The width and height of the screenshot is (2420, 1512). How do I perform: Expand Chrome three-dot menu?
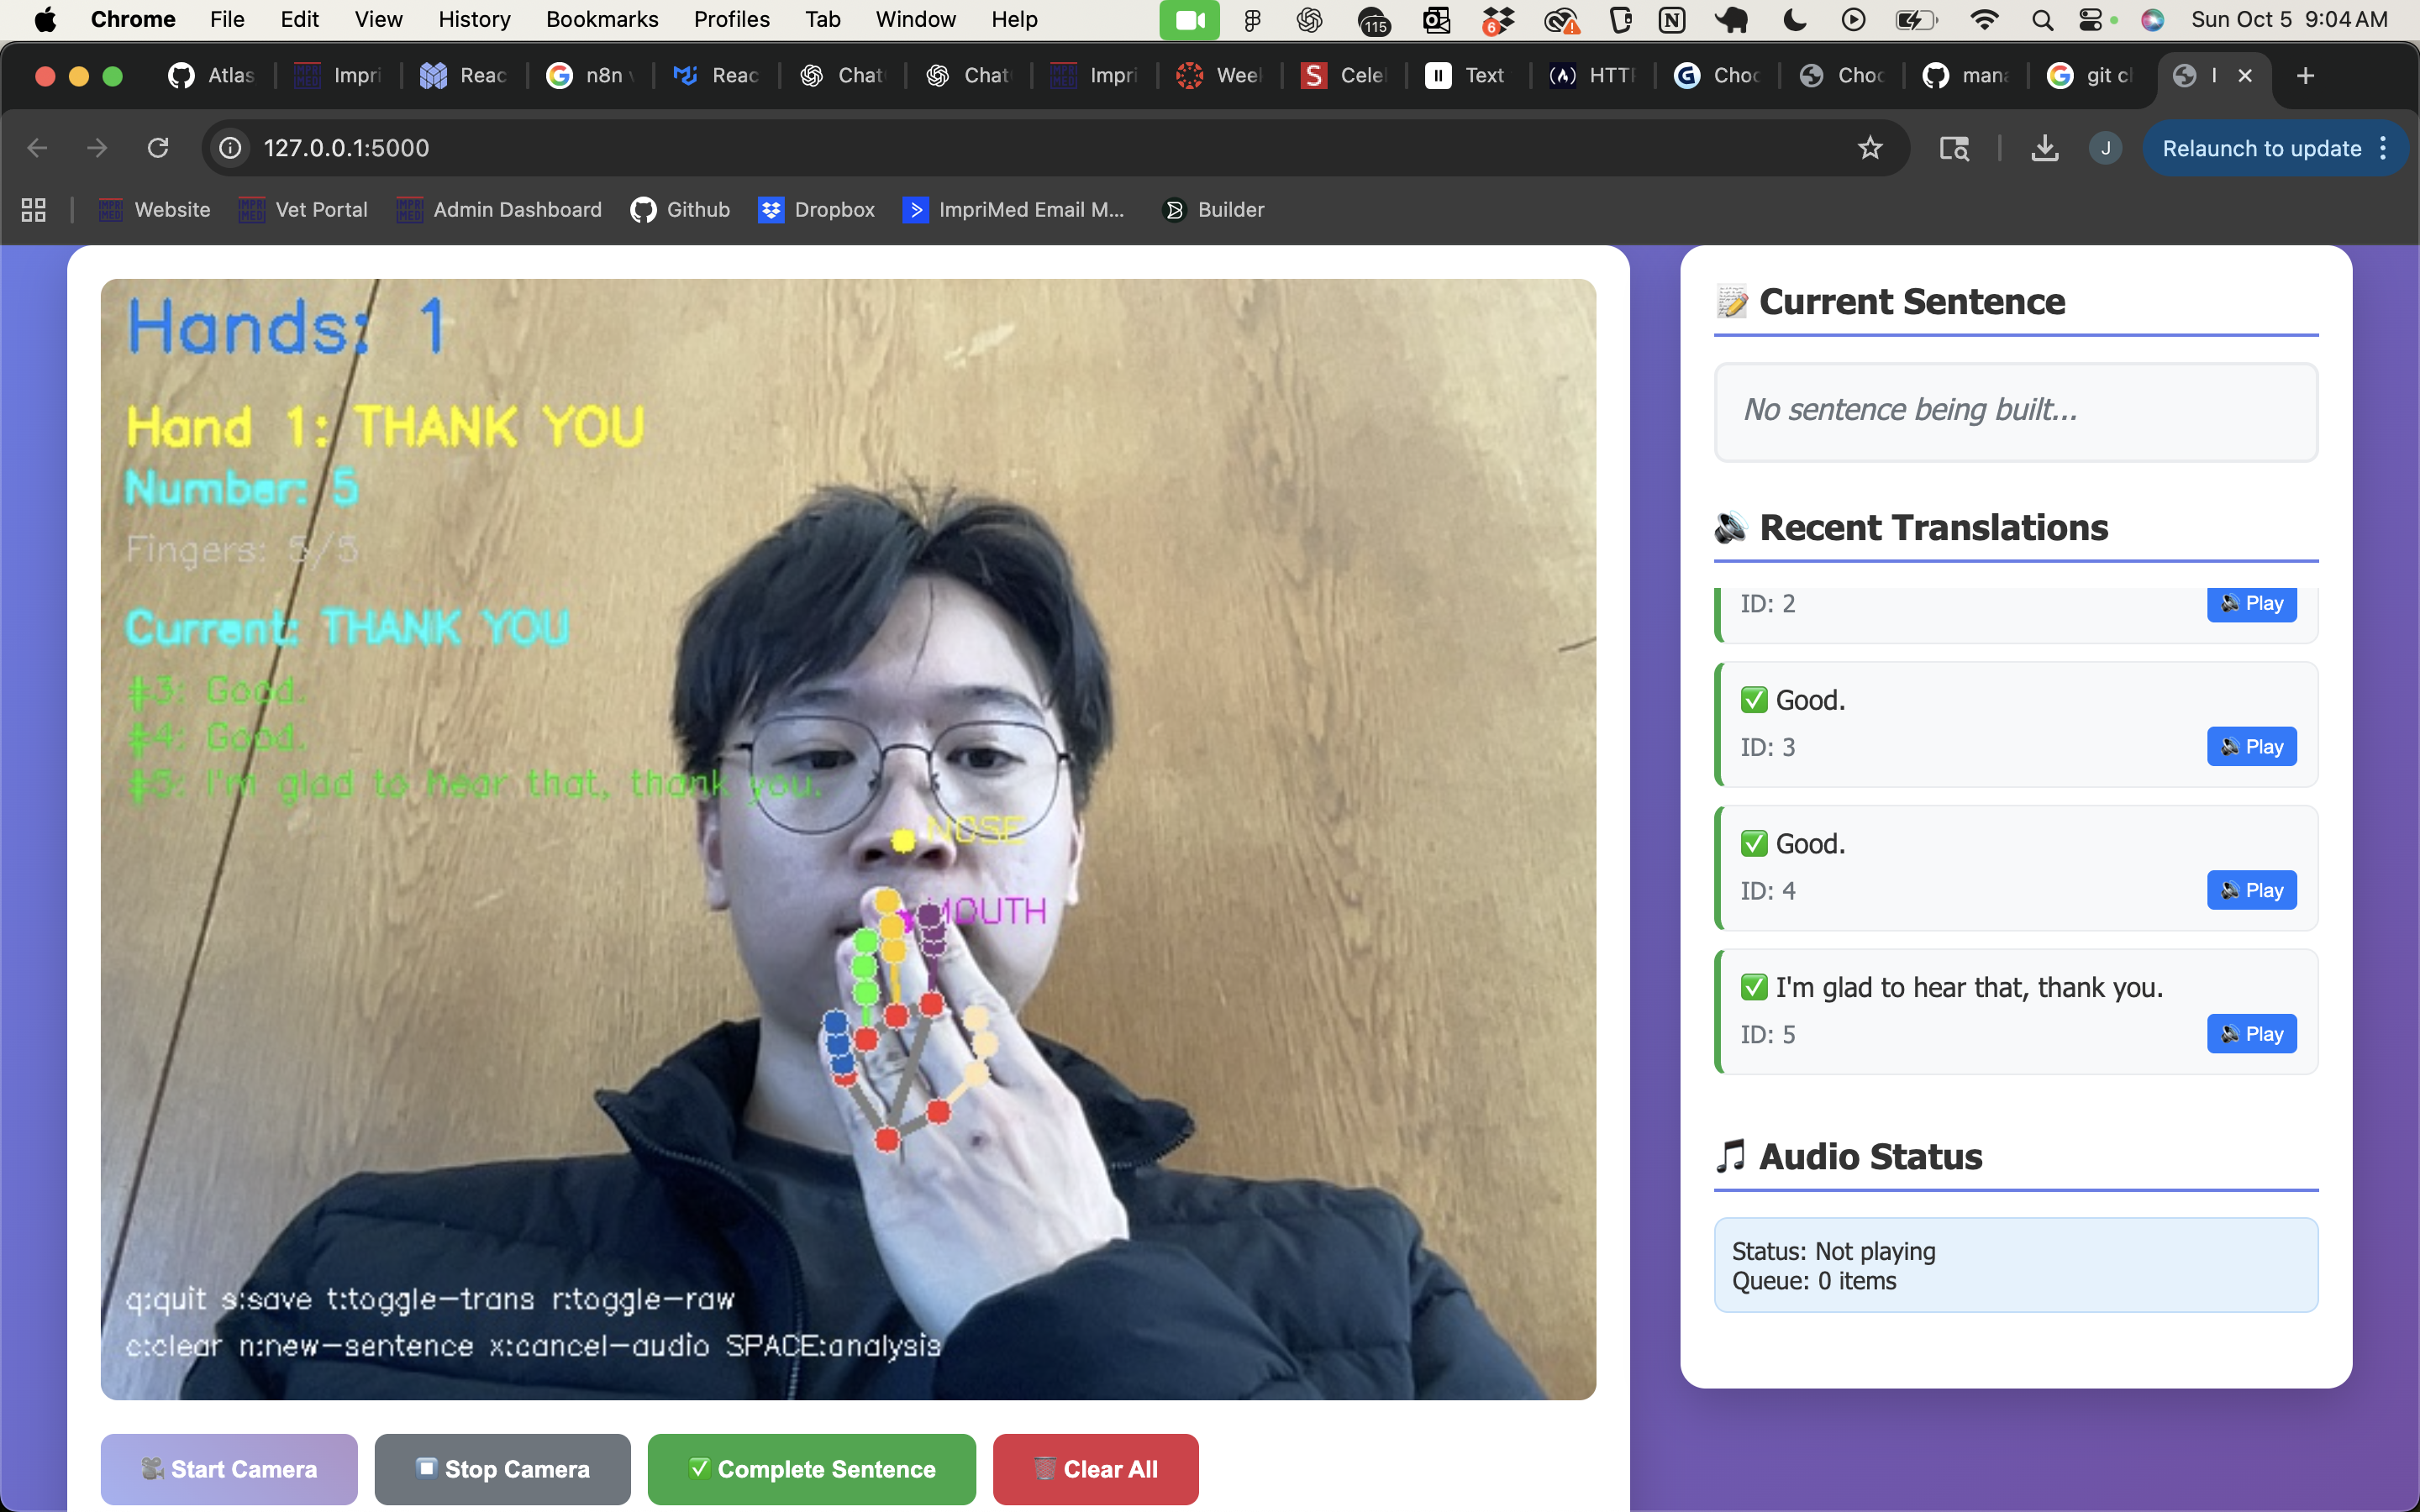pyautogui.click(x=2384, y=148)
